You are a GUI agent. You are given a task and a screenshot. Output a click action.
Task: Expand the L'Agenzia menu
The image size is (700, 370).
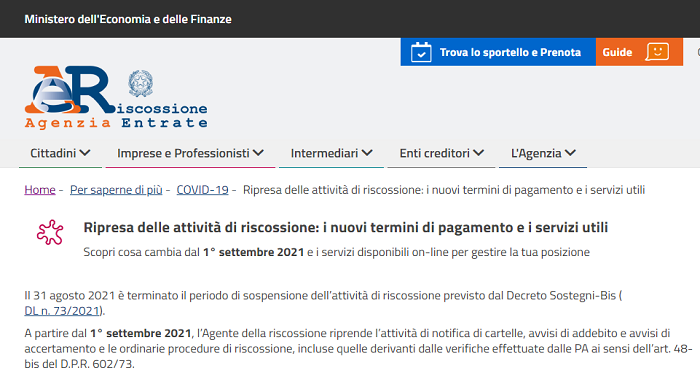(543, 153)
